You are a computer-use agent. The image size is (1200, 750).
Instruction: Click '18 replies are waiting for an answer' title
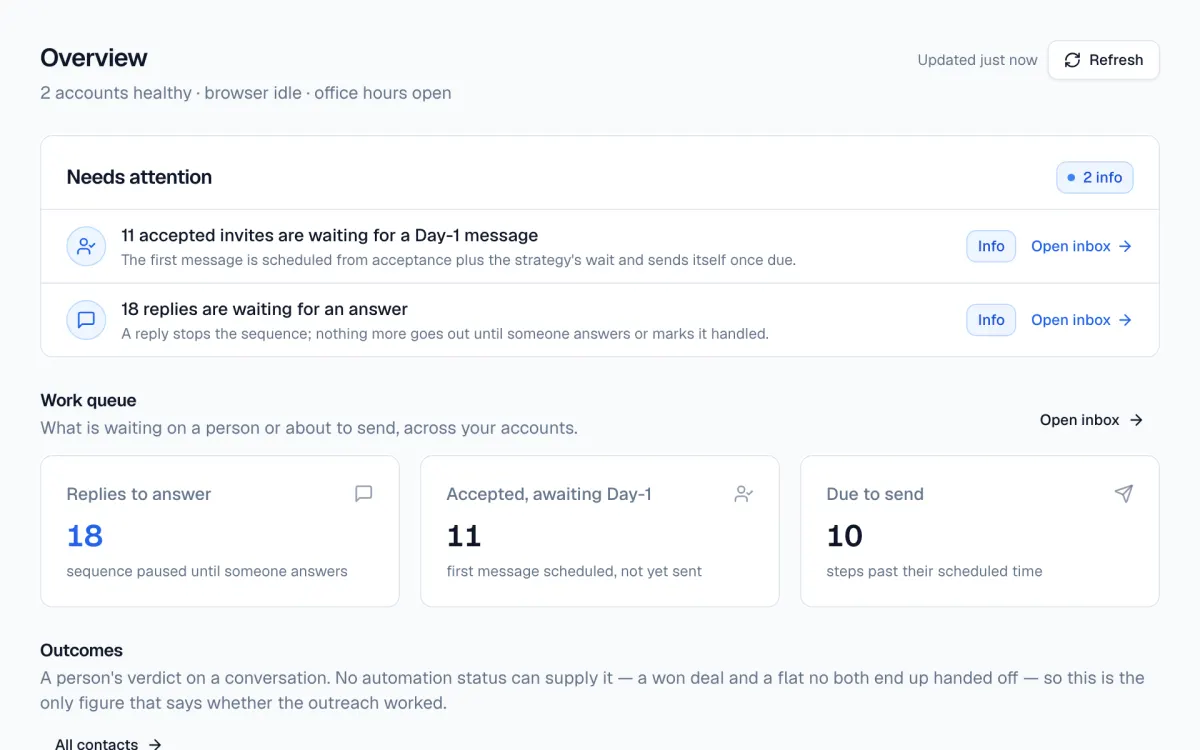(x=265, y=310)
